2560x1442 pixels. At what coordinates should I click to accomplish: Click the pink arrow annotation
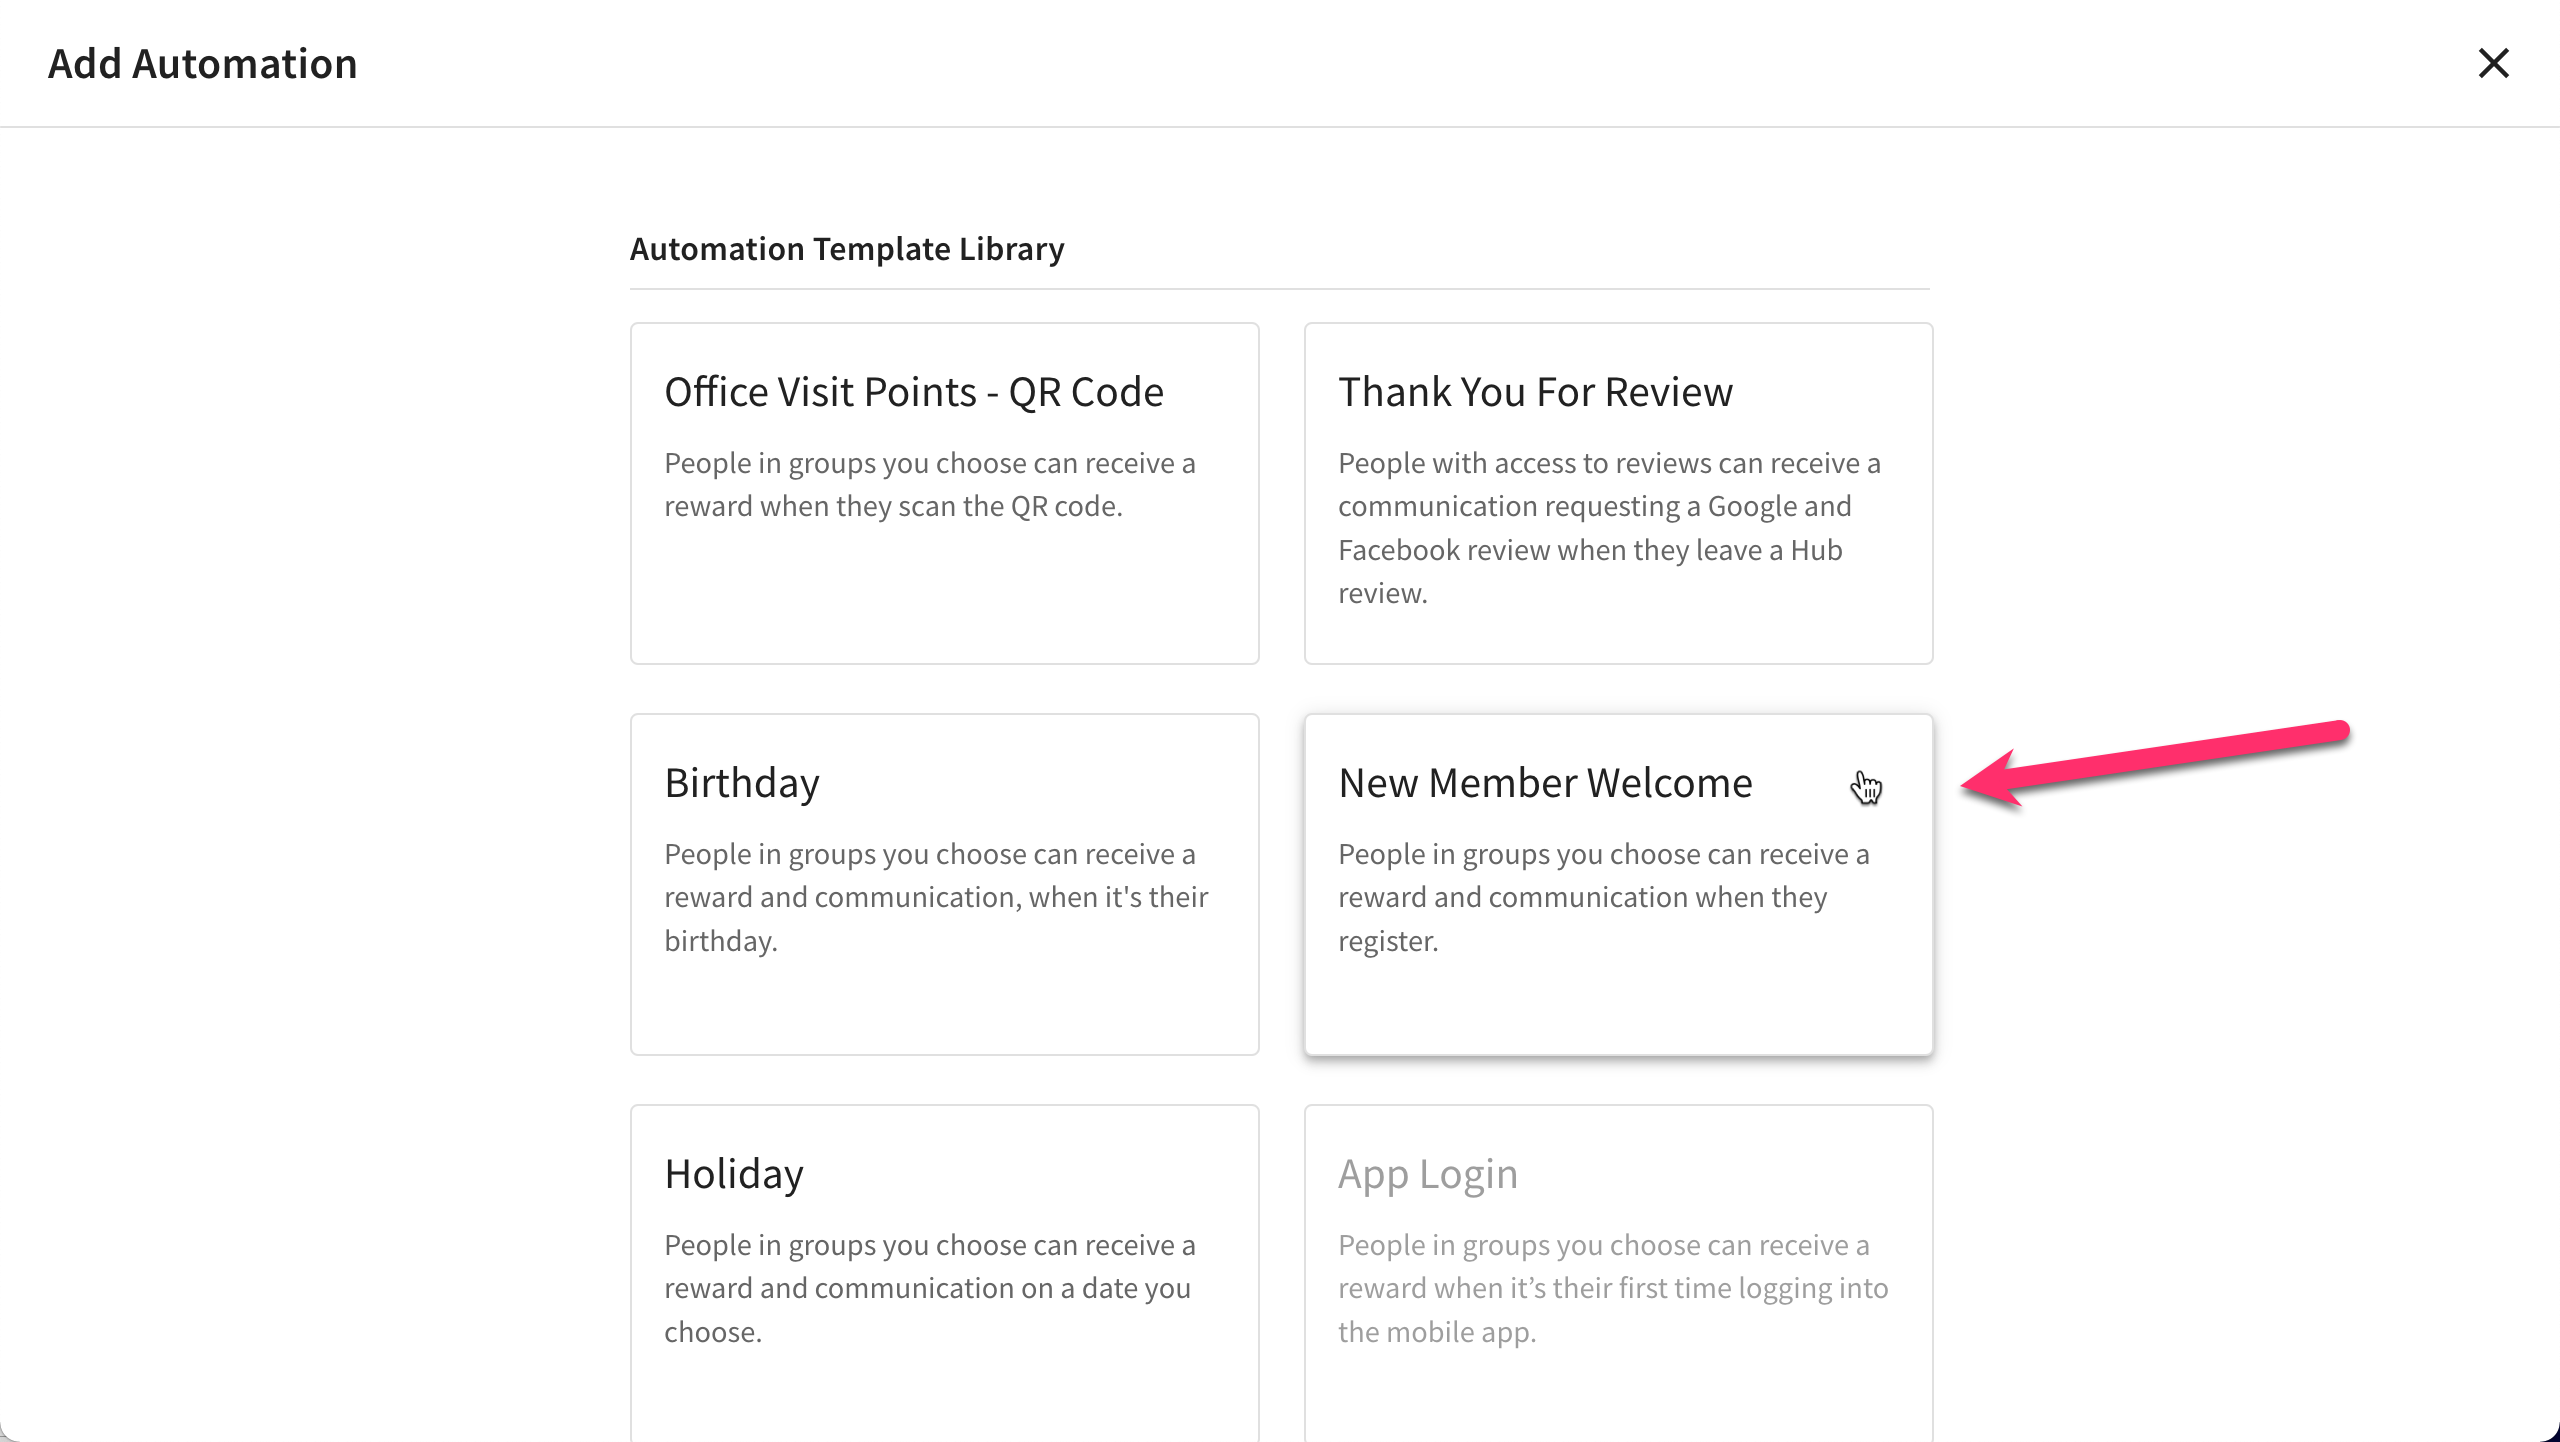[x=2154, y=762]
